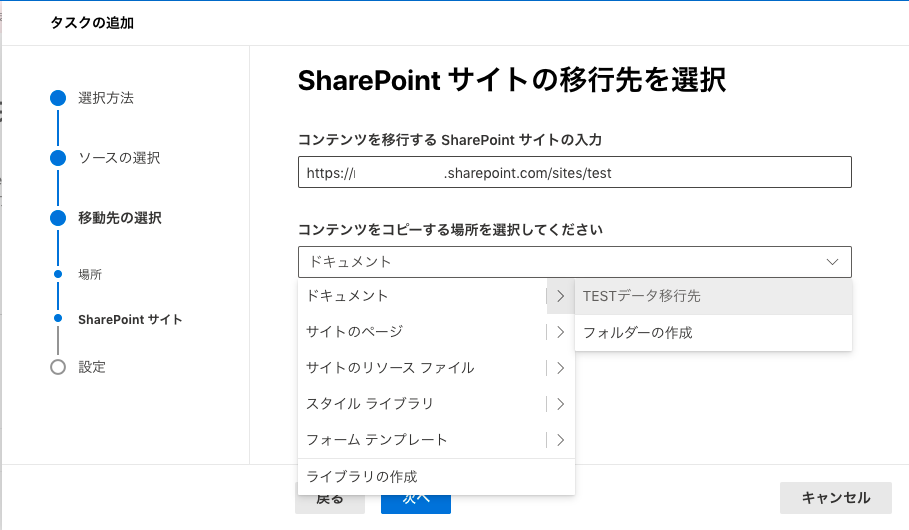The image size is (909, 530).
Task: Select the 場所 sub-step dot
Action: (x=58, y=274)
